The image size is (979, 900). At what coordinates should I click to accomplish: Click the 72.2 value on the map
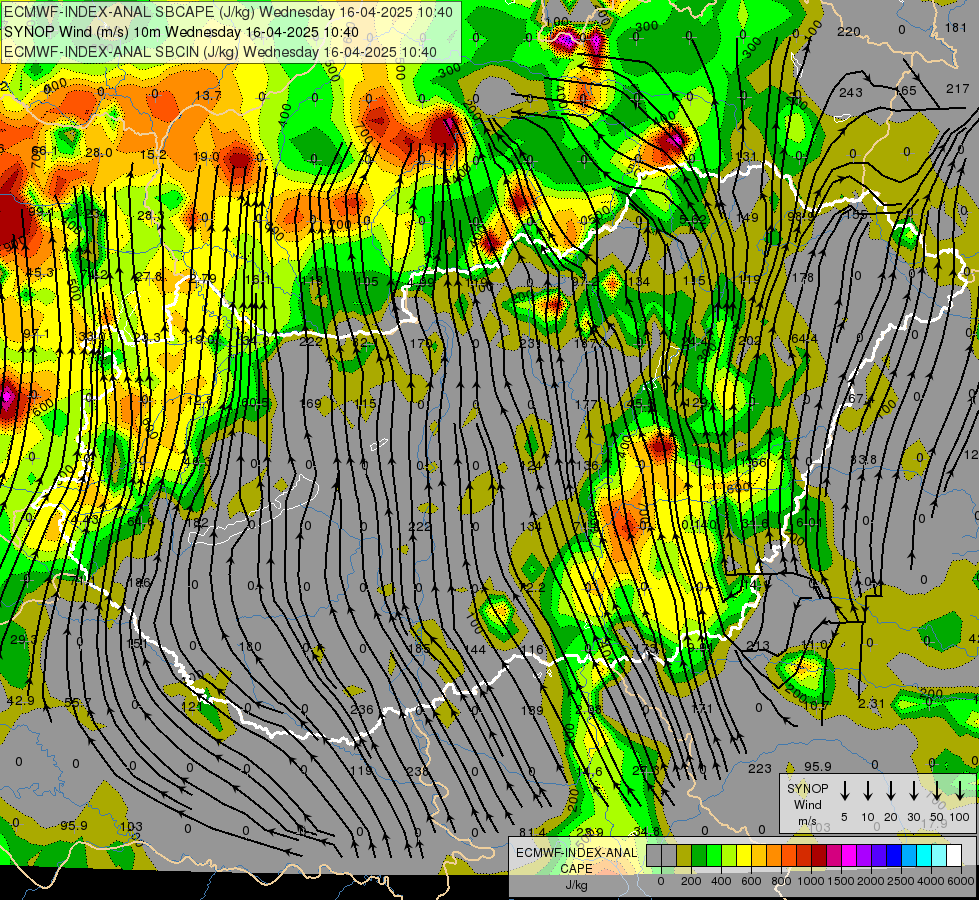532,587
